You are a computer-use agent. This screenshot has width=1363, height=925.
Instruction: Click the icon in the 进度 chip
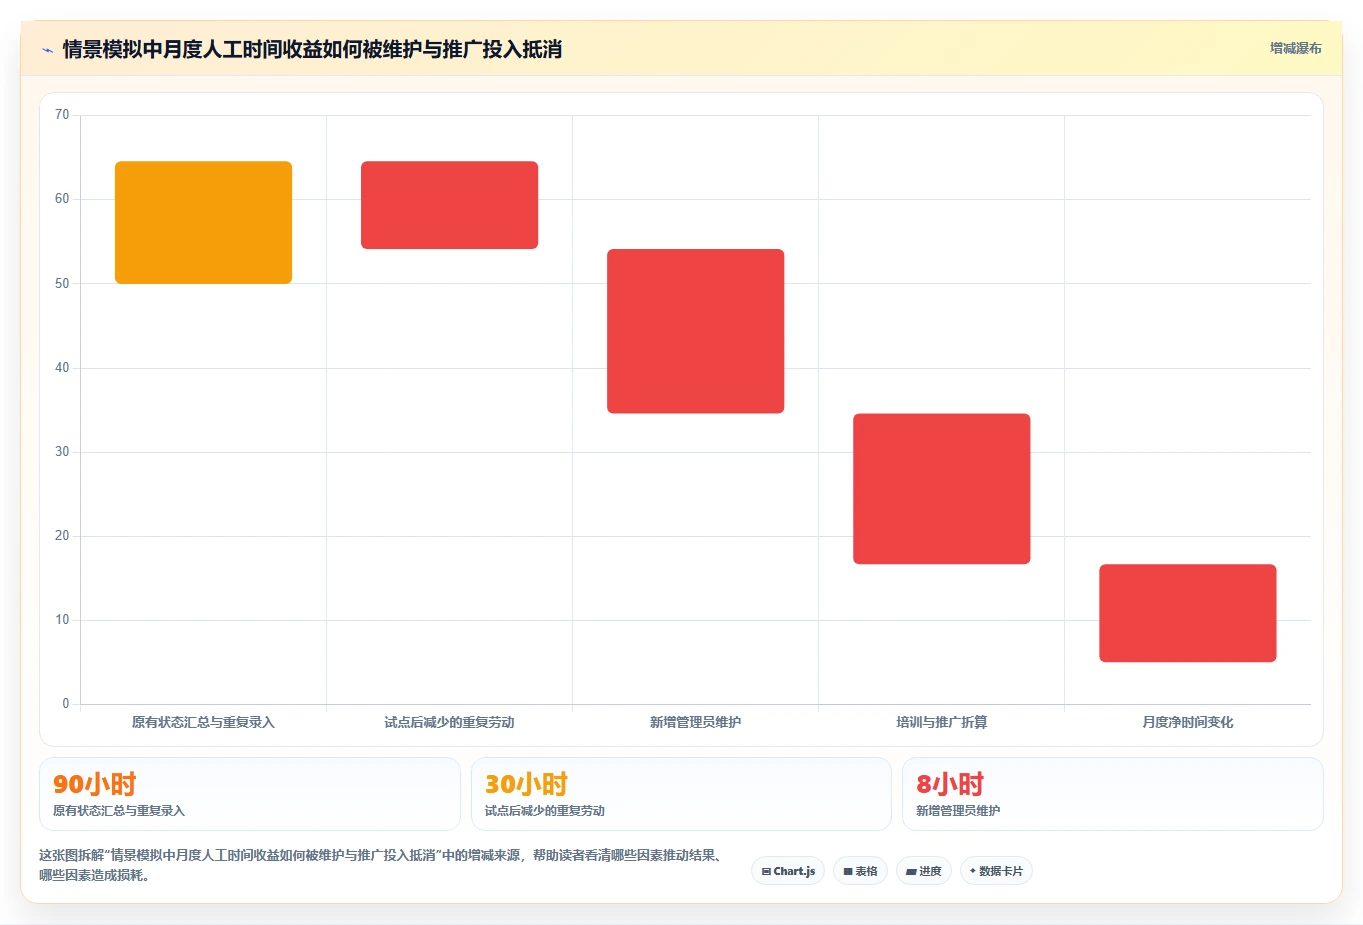click(x=911, y=872)
